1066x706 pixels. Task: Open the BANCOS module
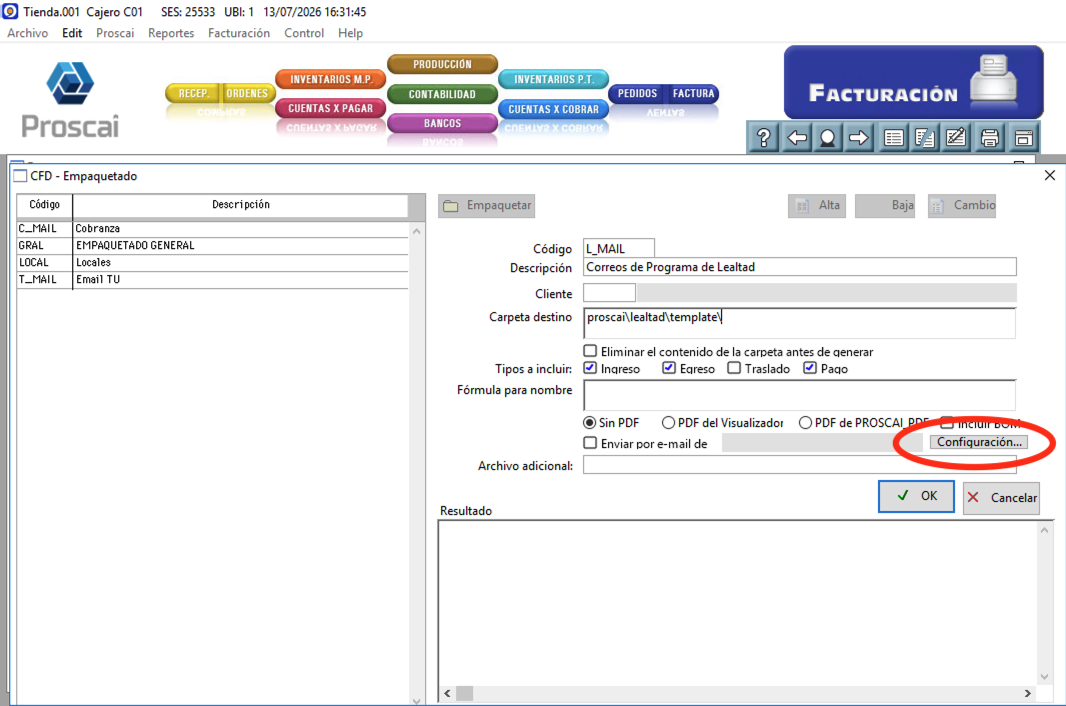point(443,123)
